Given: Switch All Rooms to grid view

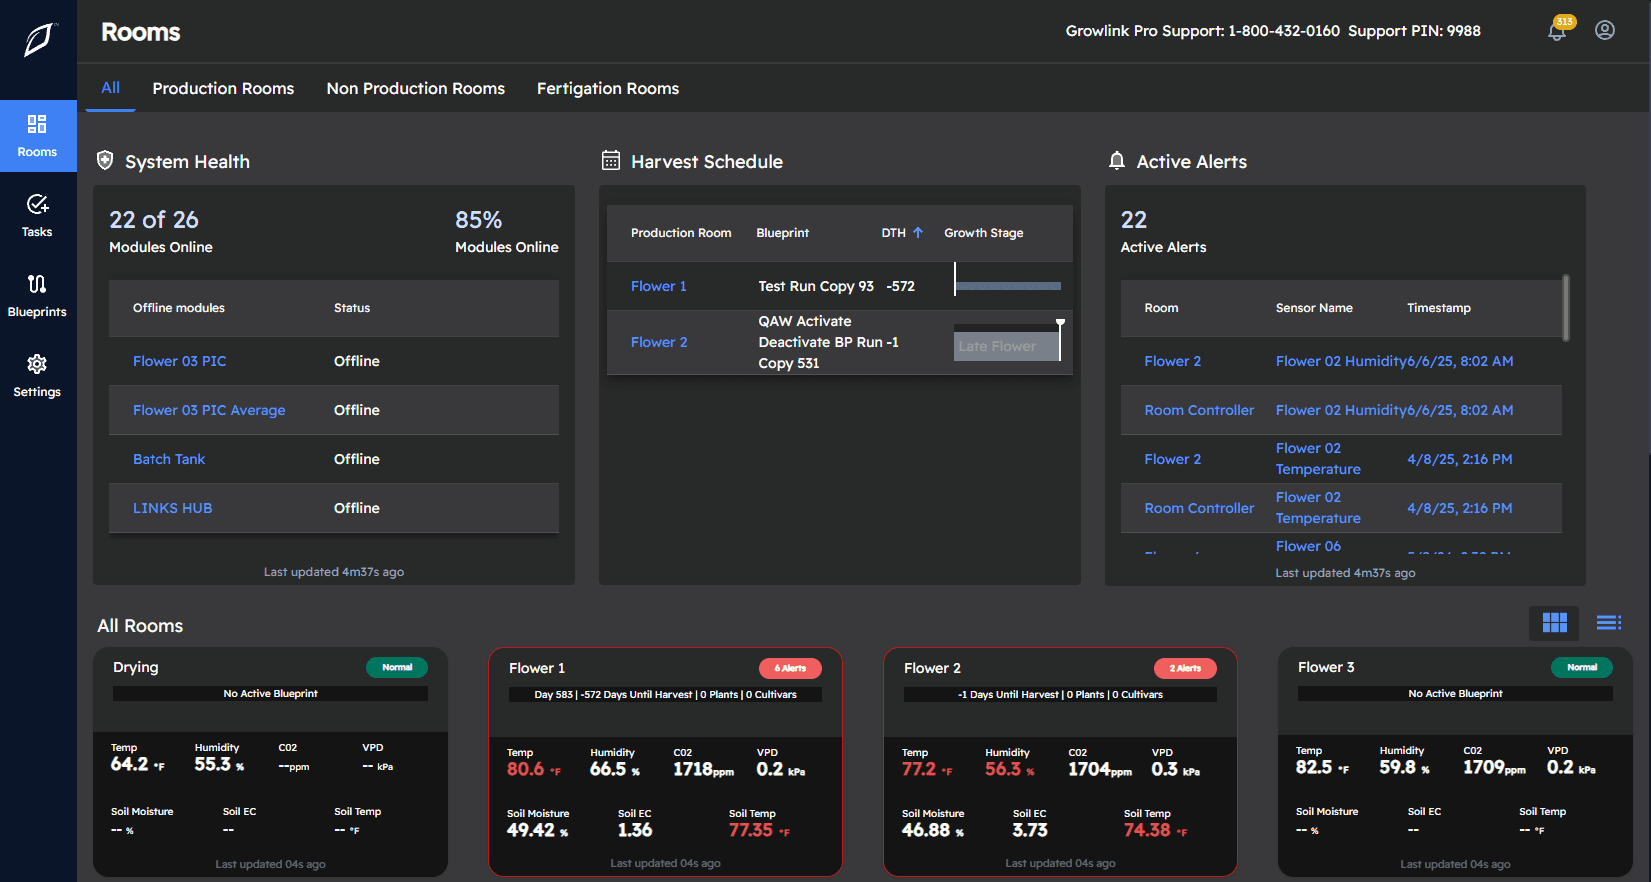Looking at the screenshot, I should [x=1555, y=623].
